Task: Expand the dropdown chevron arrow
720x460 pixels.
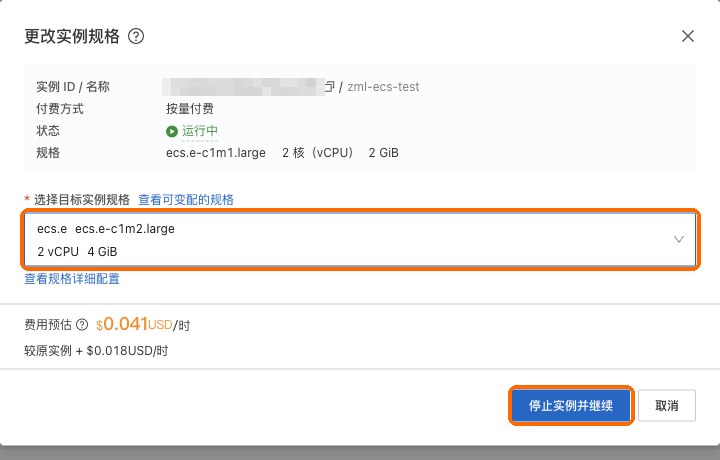Action: [x=679, y=240]
